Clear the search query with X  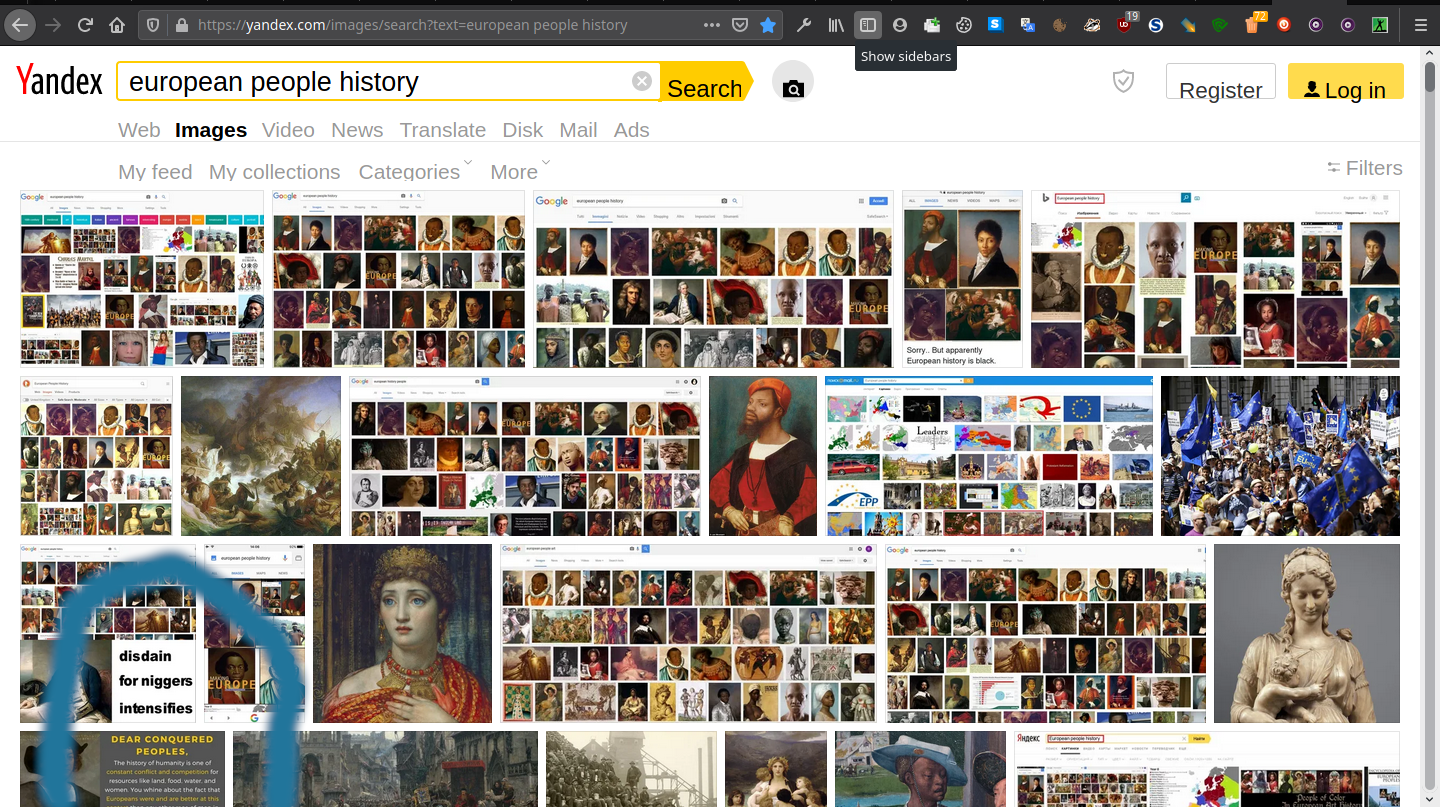642,82
